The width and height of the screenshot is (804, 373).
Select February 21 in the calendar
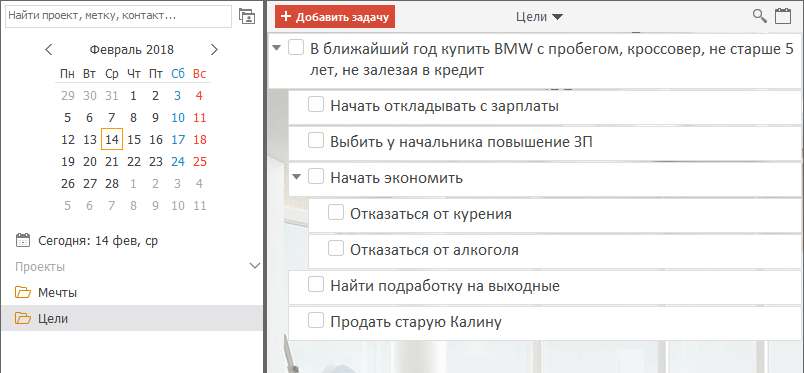point(112,162)
